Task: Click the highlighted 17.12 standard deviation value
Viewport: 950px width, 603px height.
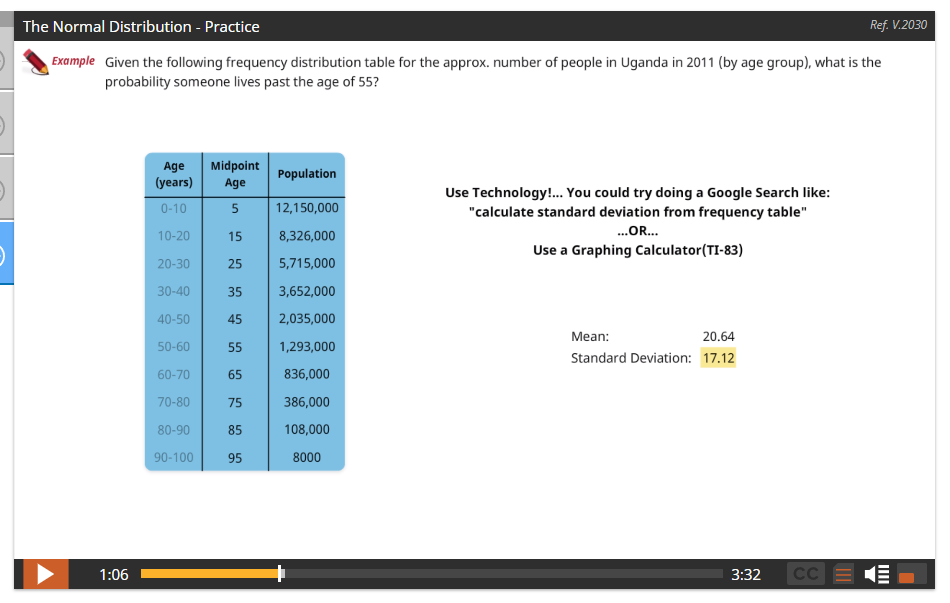Action: (718, 357)
